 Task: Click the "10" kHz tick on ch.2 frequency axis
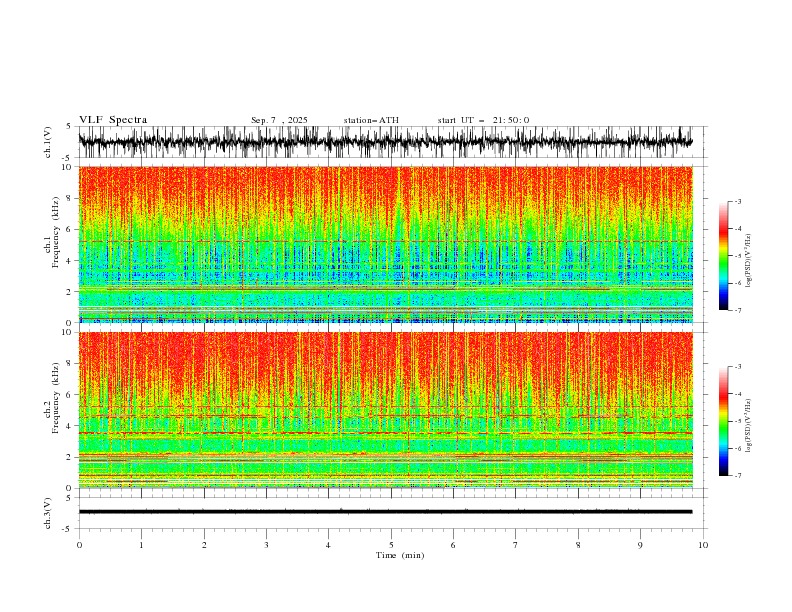67,332
